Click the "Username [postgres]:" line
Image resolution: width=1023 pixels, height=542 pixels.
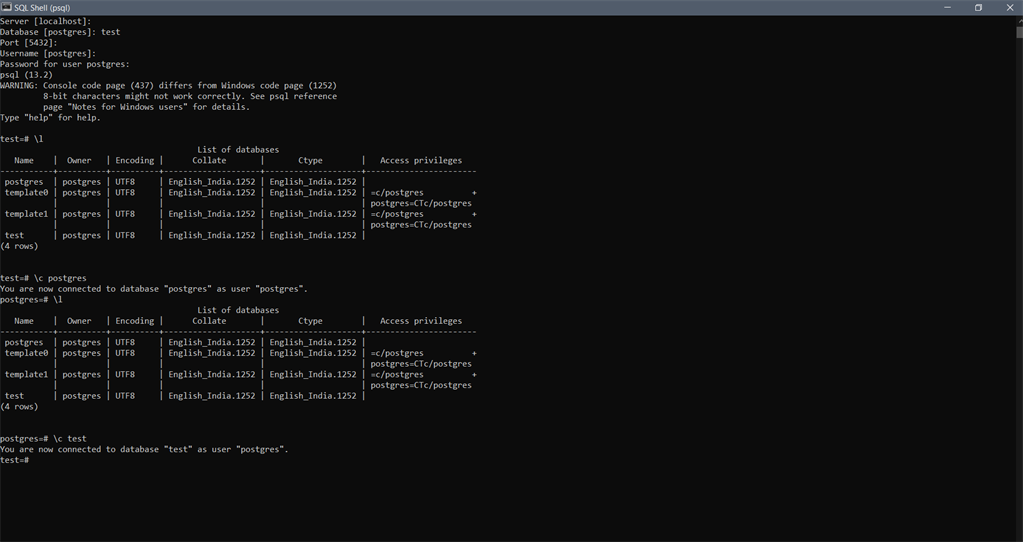48,53
